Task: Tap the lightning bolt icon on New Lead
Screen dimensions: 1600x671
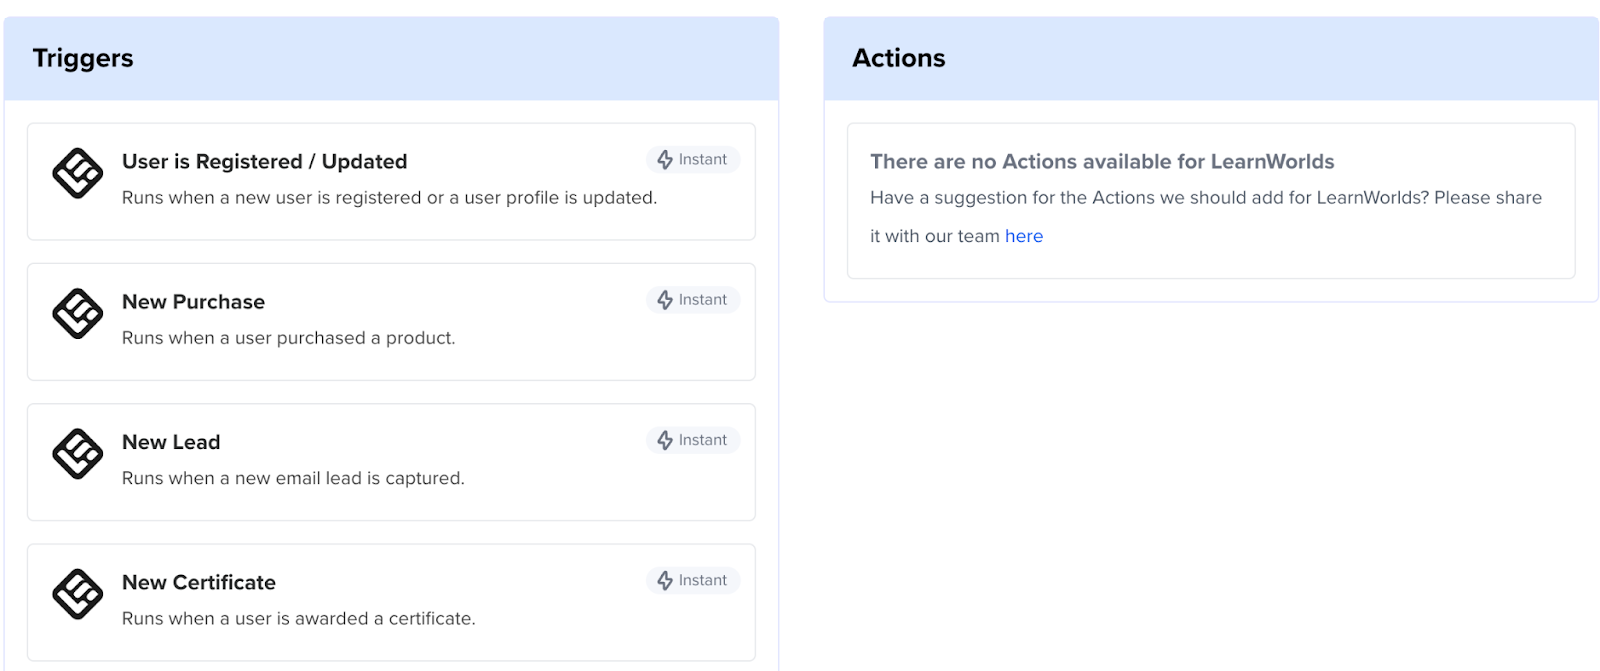Action: (x=665, y=440)
